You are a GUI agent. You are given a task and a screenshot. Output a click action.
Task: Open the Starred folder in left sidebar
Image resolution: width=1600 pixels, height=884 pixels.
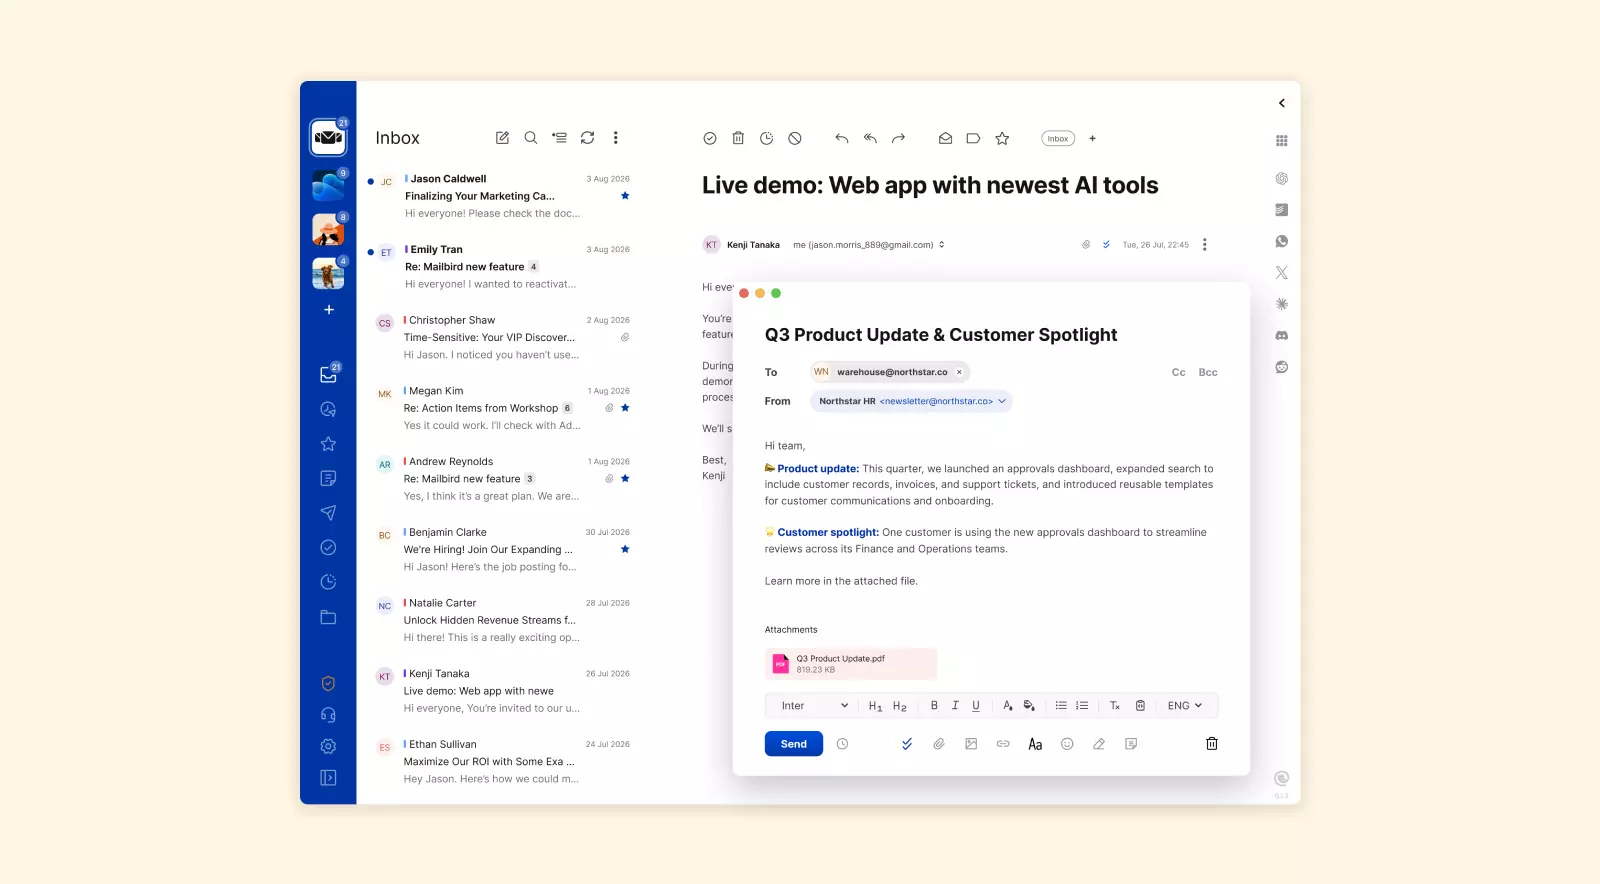point(328,444)
